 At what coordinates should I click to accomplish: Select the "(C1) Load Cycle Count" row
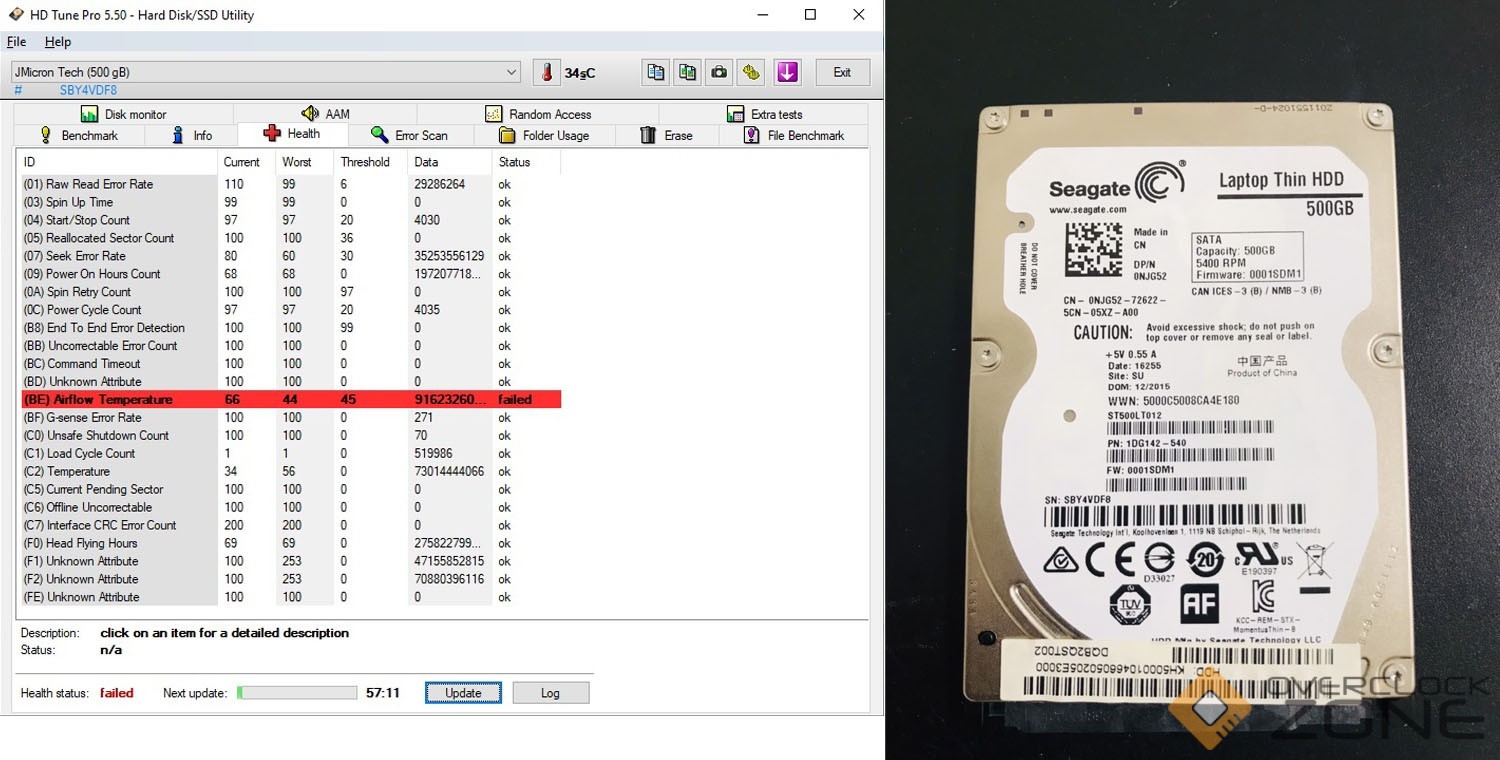click(x=290, y=454)
